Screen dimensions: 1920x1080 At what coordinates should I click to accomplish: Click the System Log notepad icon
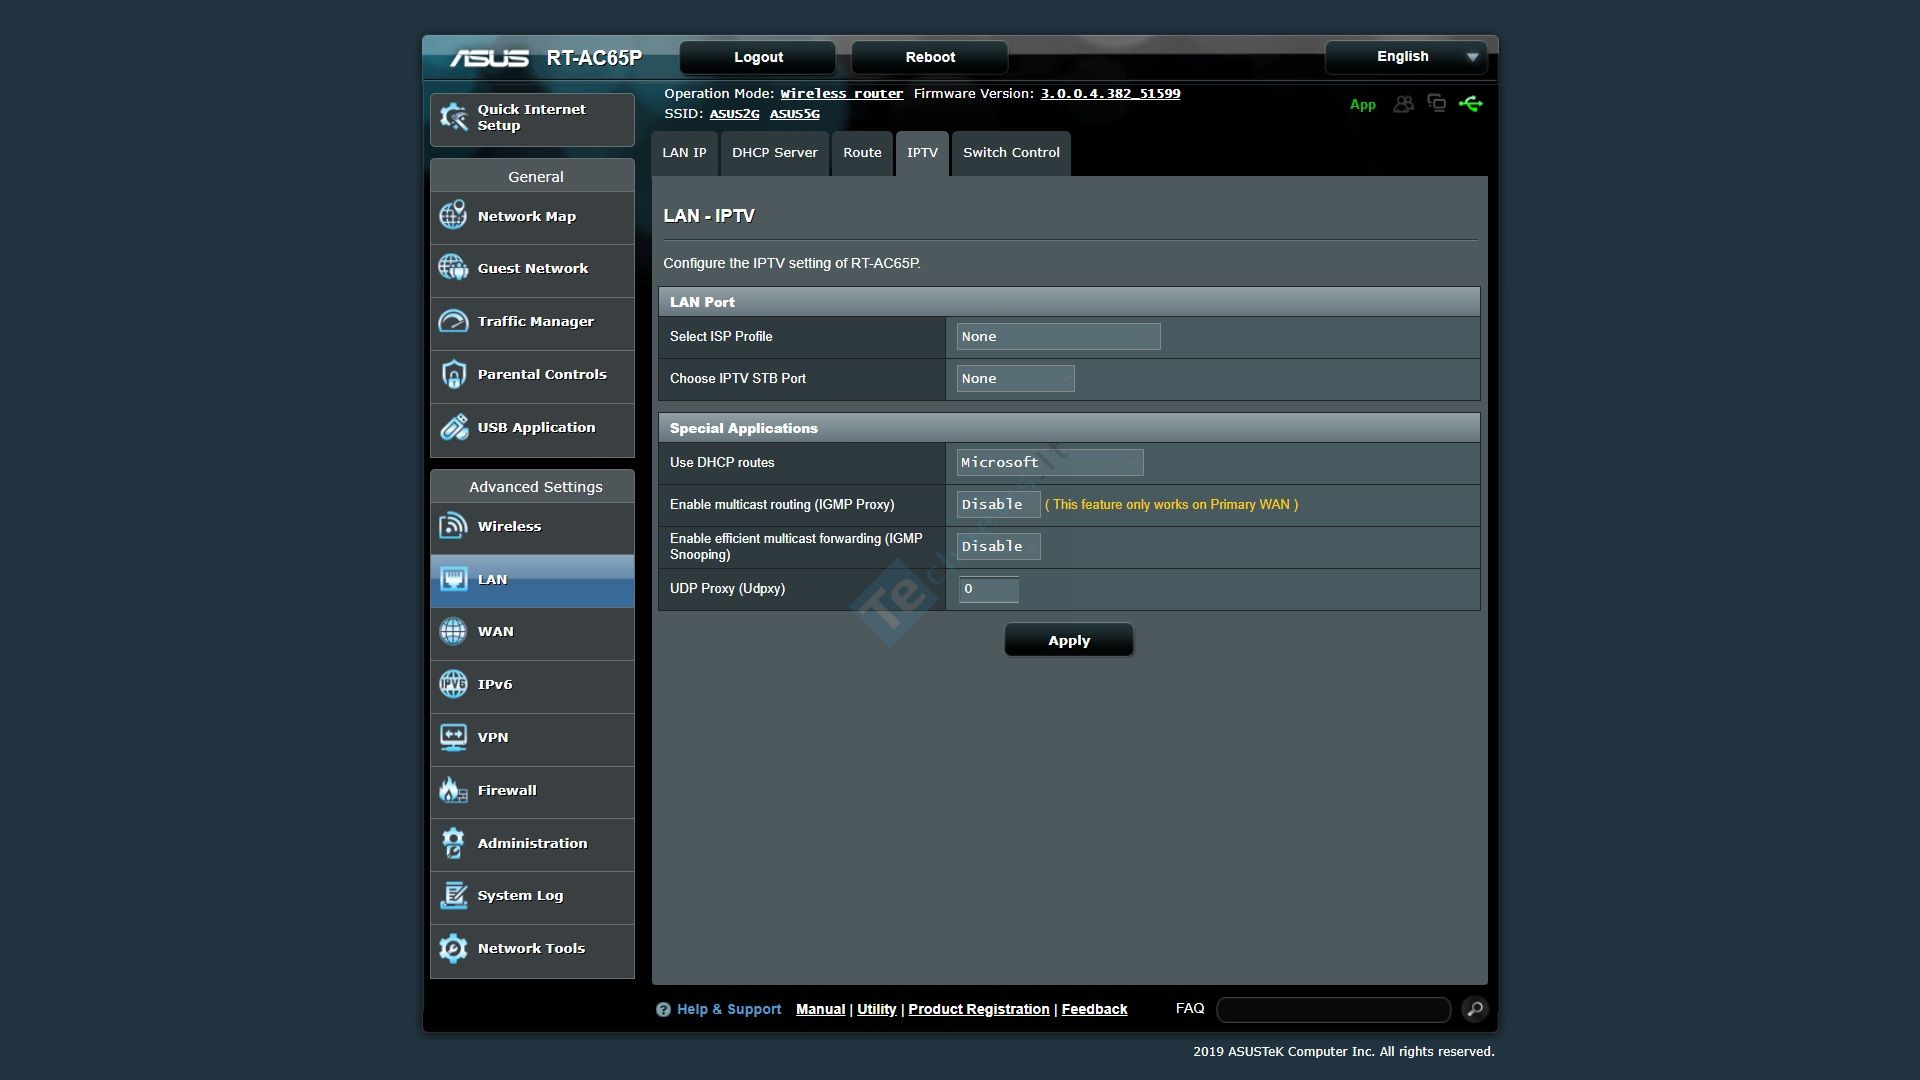pos(453,895)
